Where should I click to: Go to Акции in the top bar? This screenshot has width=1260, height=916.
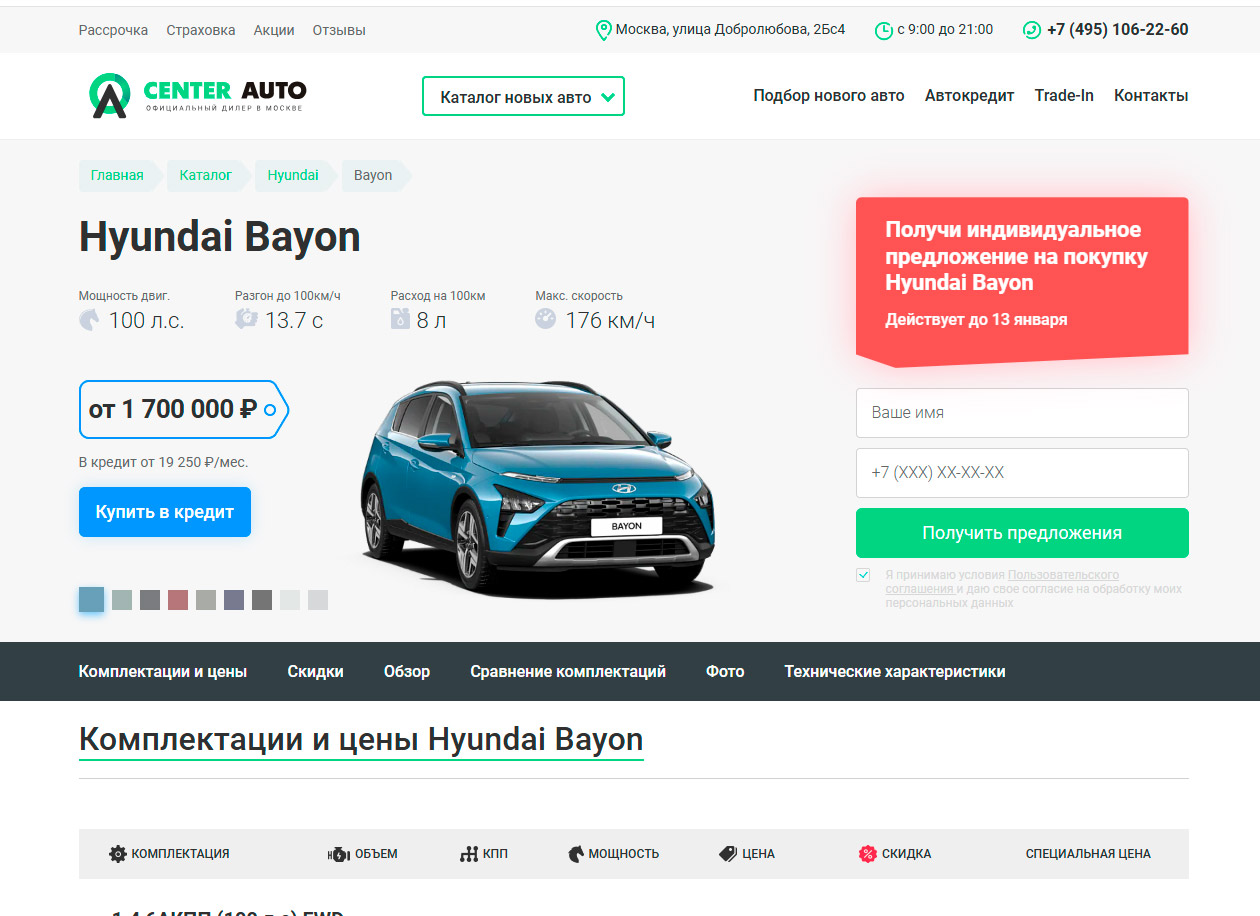274,30
